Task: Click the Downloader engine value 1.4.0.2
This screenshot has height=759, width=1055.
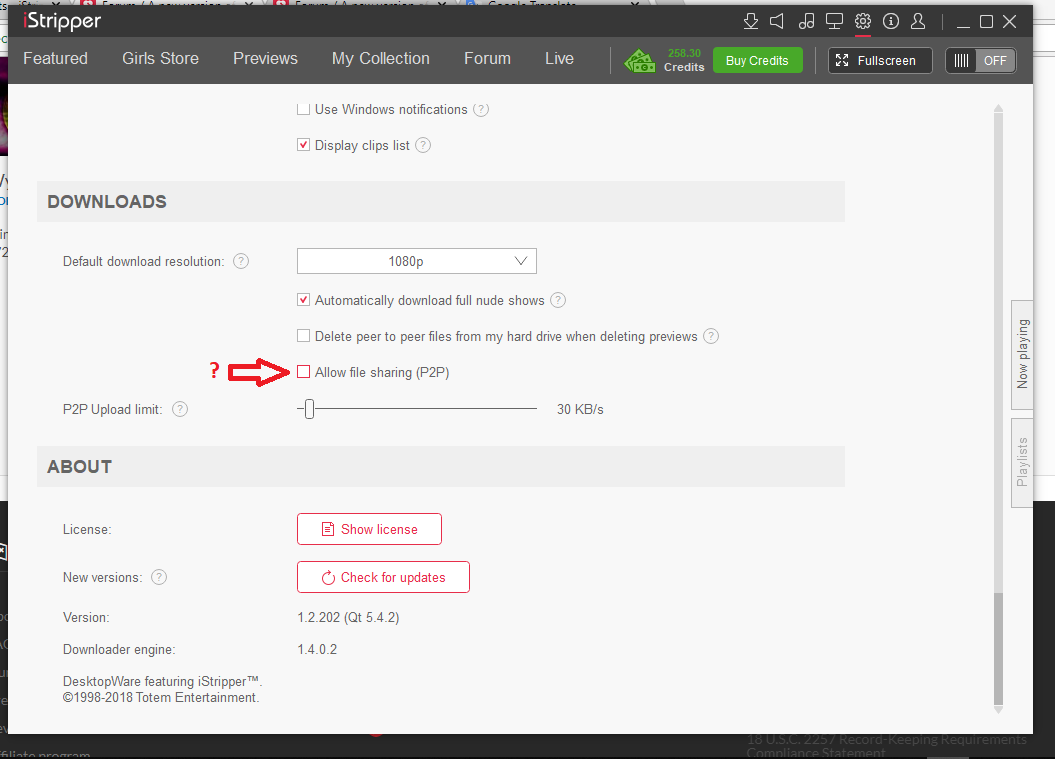Action: pos(317,649)
